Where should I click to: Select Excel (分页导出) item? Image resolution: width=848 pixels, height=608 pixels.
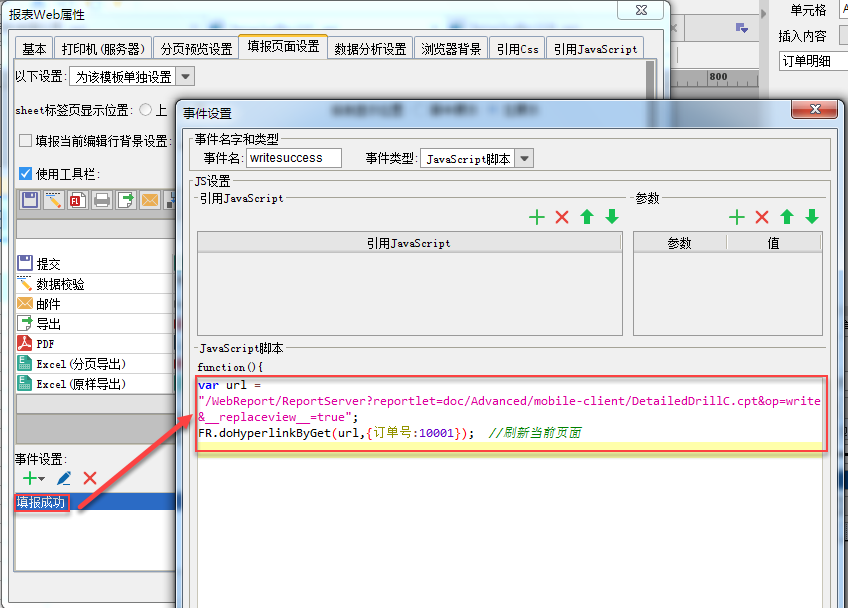95,364
